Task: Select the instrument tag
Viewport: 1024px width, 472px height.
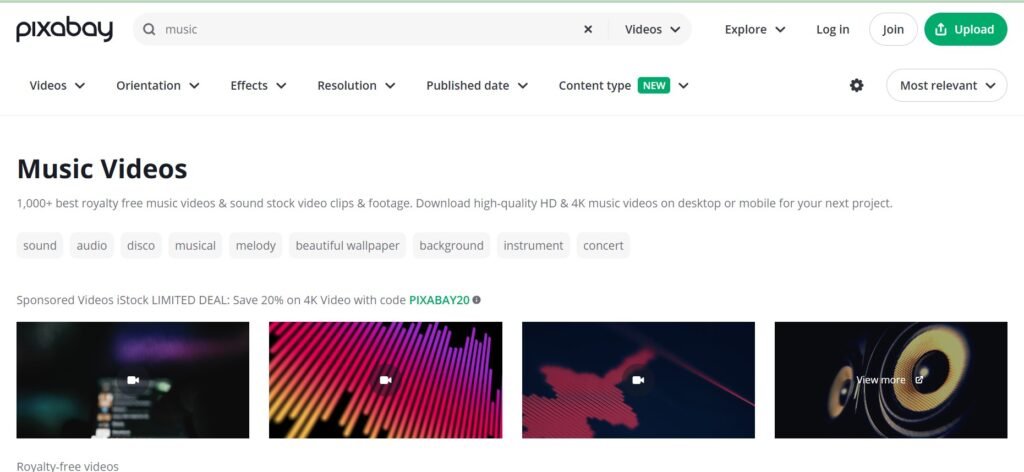Action: 534,245
